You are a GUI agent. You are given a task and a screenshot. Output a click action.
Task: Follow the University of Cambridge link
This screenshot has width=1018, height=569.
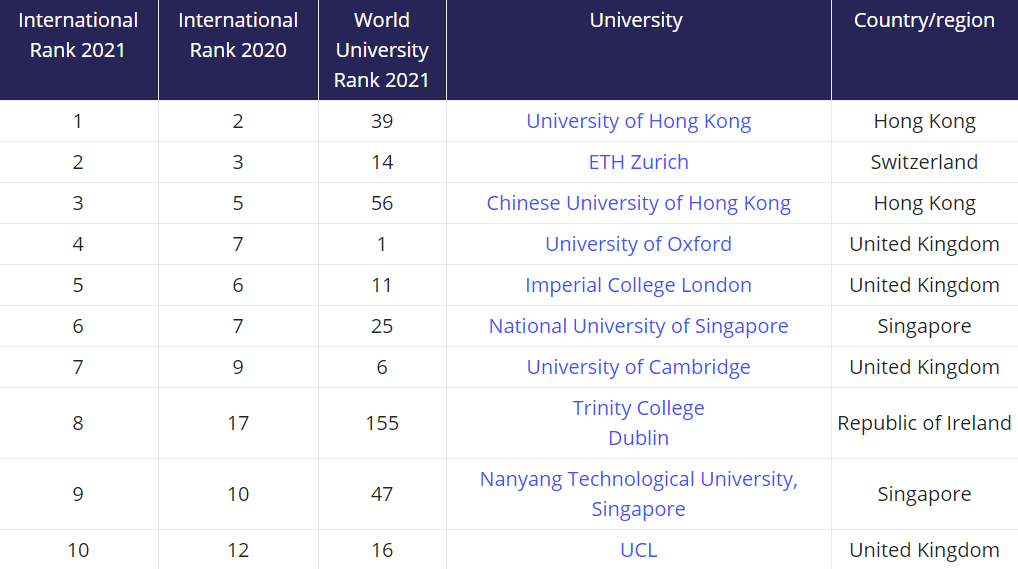click(x=638, y=367)
